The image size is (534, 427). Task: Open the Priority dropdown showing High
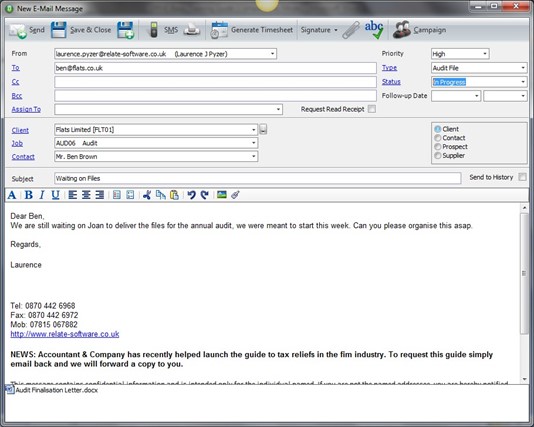[x=485, y=54]
